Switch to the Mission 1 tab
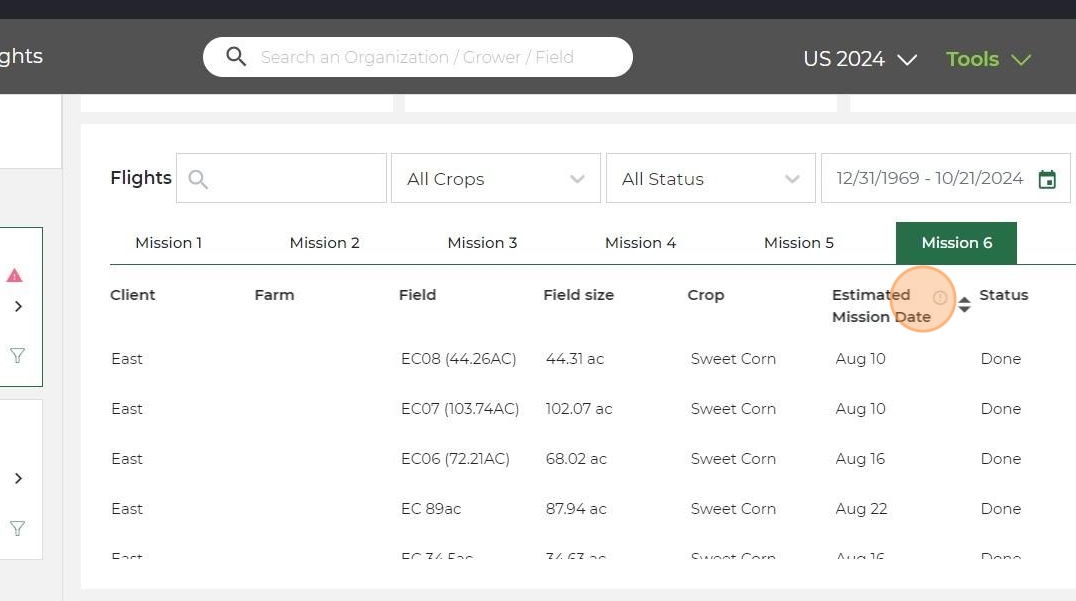Image resolution: width=1076 pixels, height=601 pixels. (168, 243)
